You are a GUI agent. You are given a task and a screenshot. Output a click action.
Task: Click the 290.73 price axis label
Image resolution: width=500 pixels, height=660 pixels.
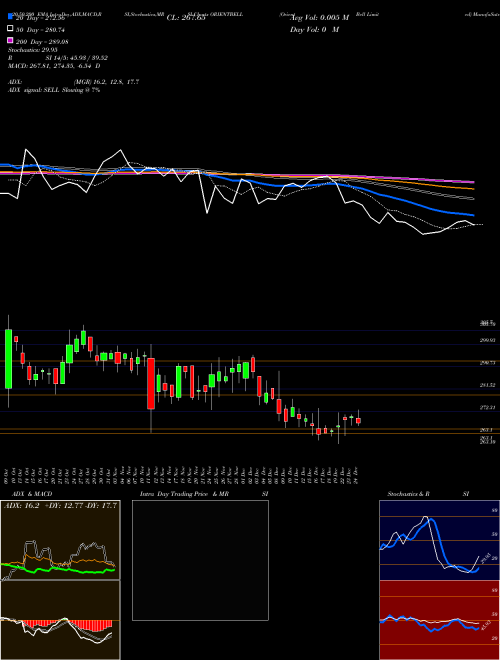click(487, 362)
